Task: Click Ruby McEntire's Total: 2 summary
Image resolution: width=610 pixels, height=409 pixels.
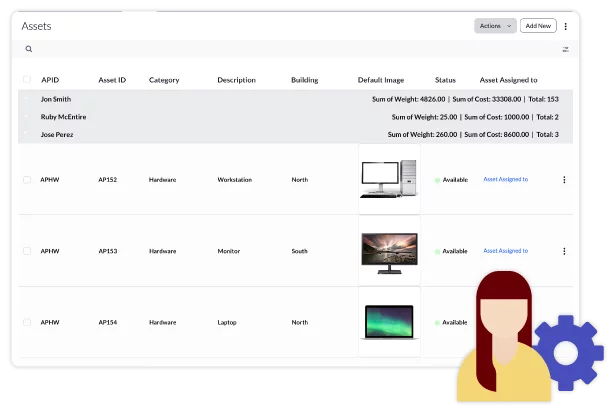Action: [547, 117]
